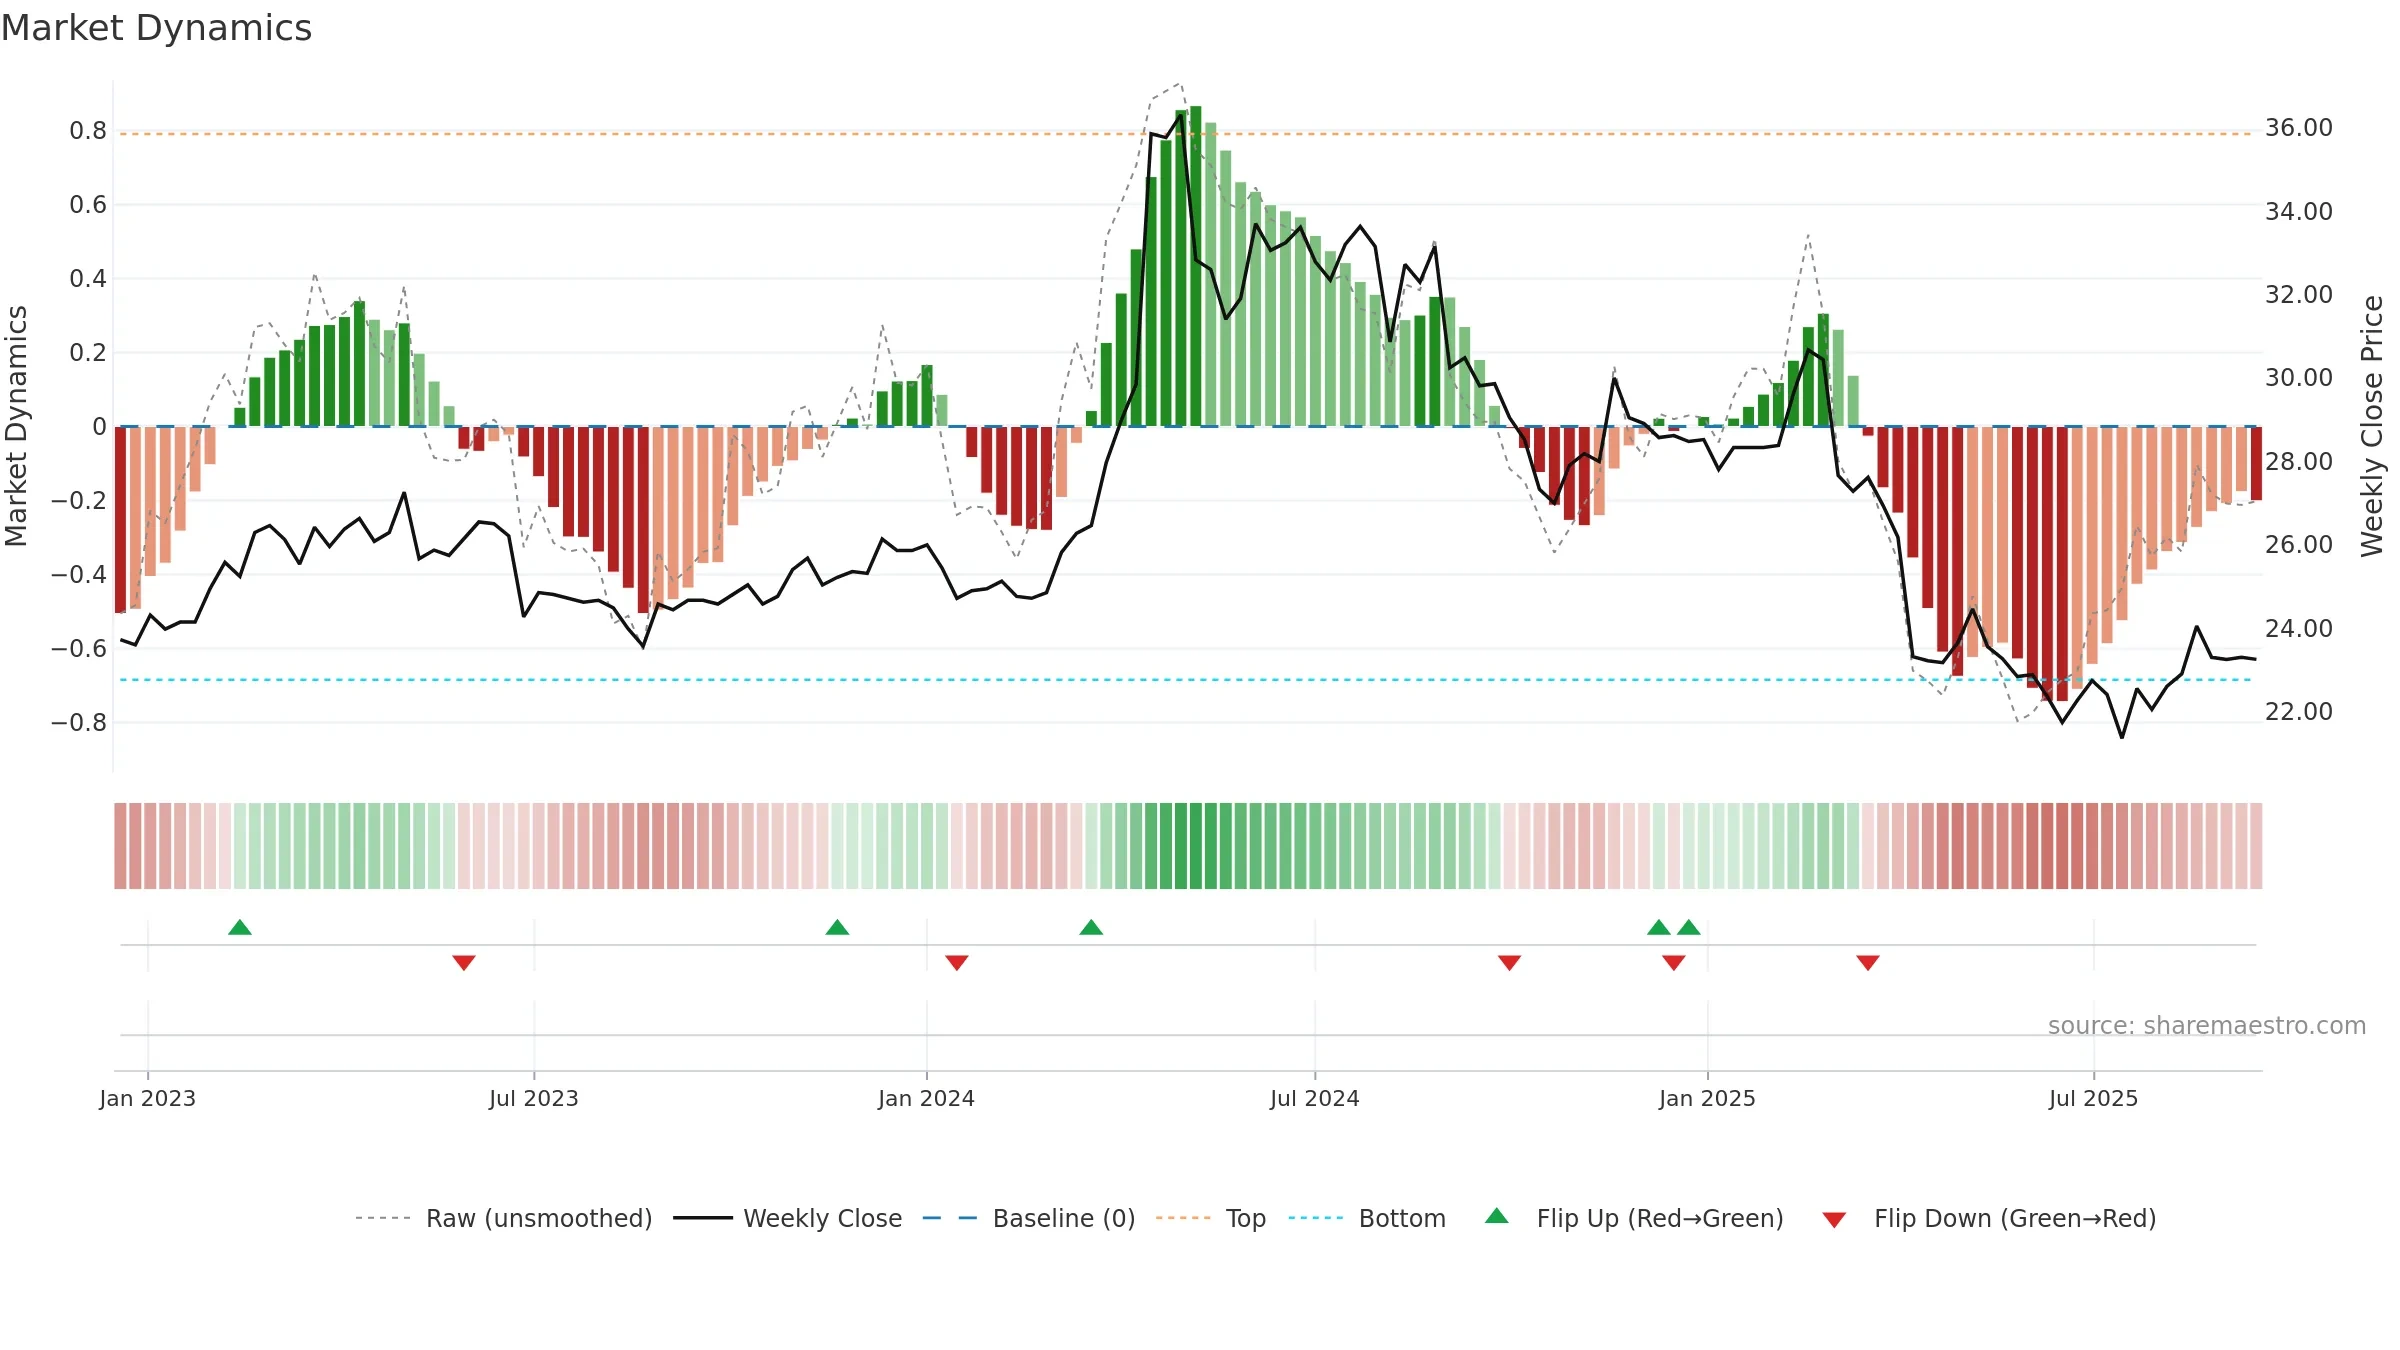Screen dimensions: 2400x1350
Task: Click the −0.8 left axis tick label
Action: click(x=79, y=723)
